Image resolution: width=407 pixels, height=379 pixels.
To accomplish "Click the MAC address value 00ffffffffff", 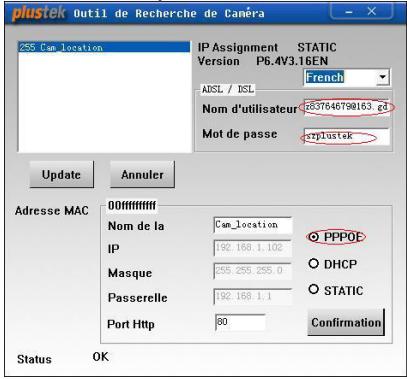I will (132, 206).
